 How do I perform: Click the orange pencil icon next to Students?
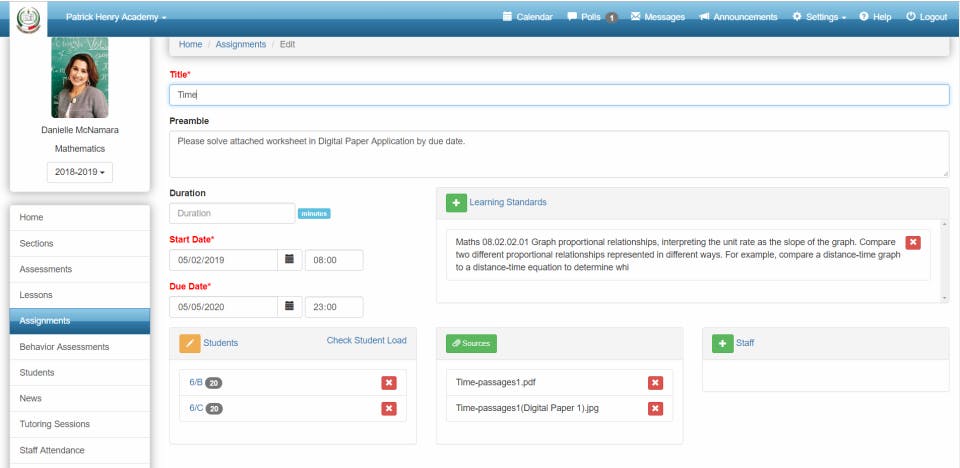point(190,344)
